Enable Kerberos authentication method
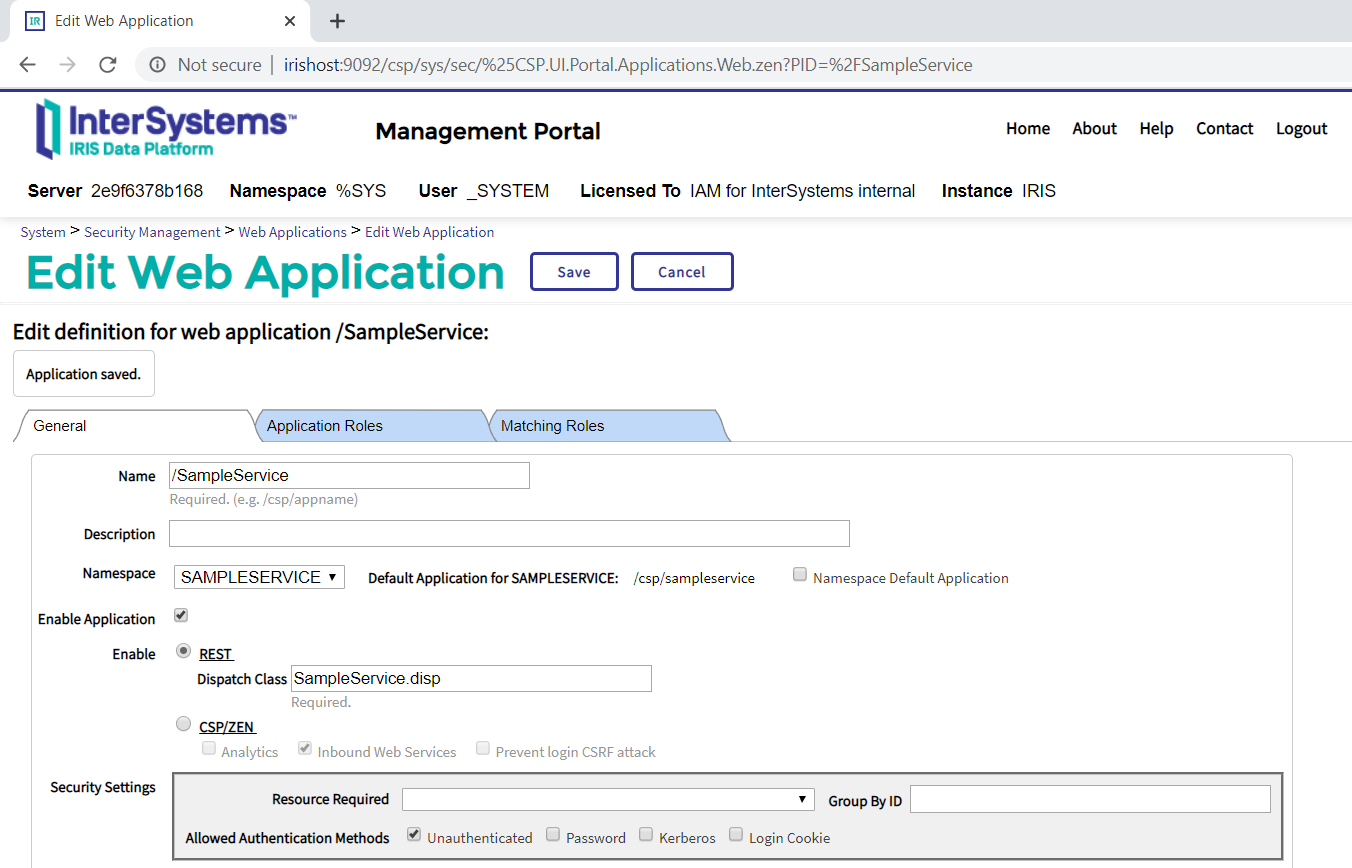The image size is (1352, 868). coord(646,835)
